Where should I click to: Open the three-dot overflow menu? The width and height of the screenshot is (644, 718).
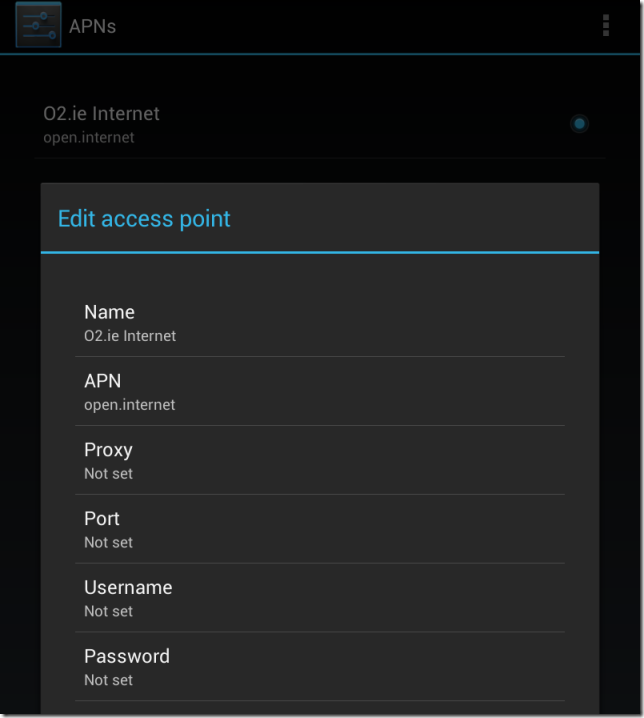pos(606,26)
